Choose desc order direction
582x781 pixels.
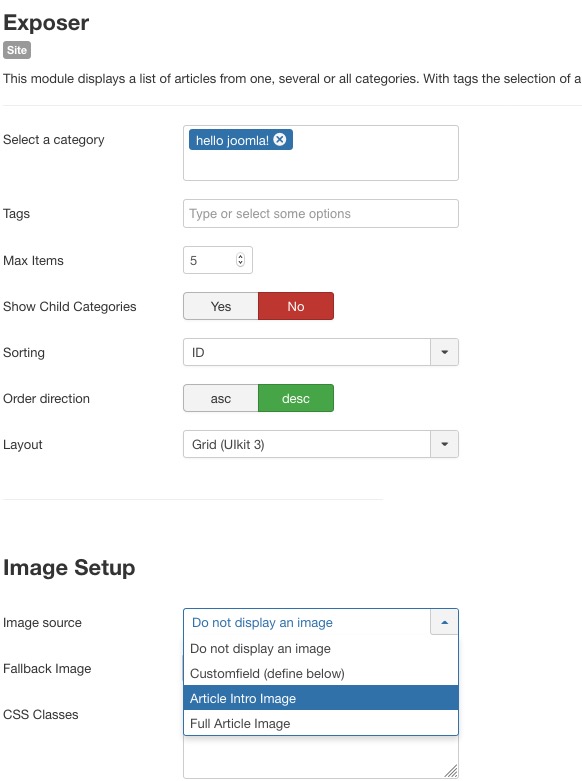[x=296, y=398]
